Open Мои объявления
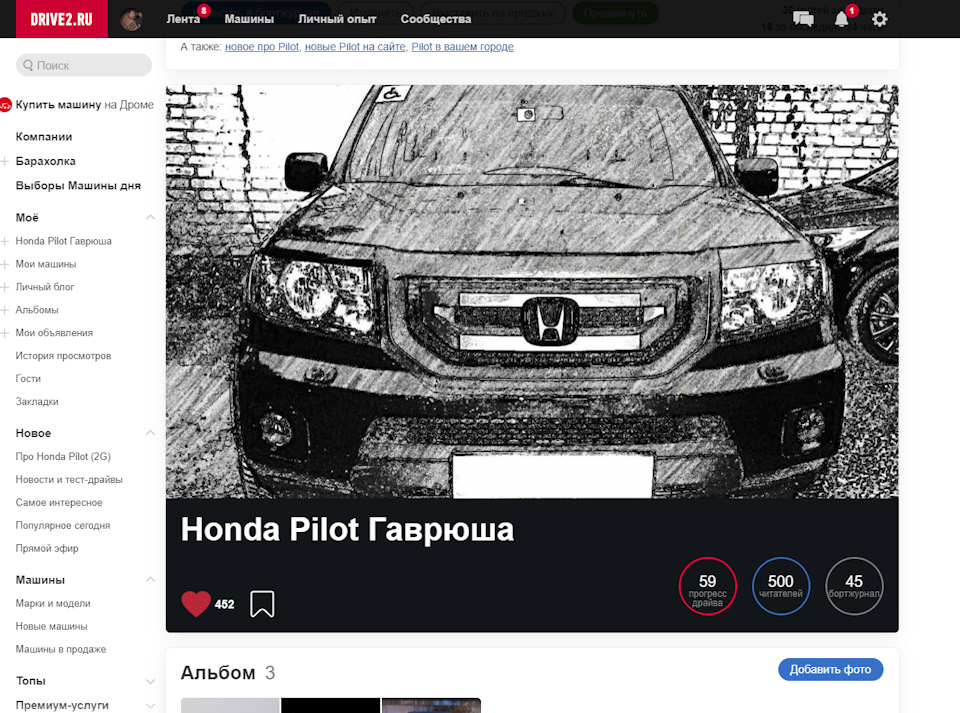 pyautogui.click(x=54, y=333)
